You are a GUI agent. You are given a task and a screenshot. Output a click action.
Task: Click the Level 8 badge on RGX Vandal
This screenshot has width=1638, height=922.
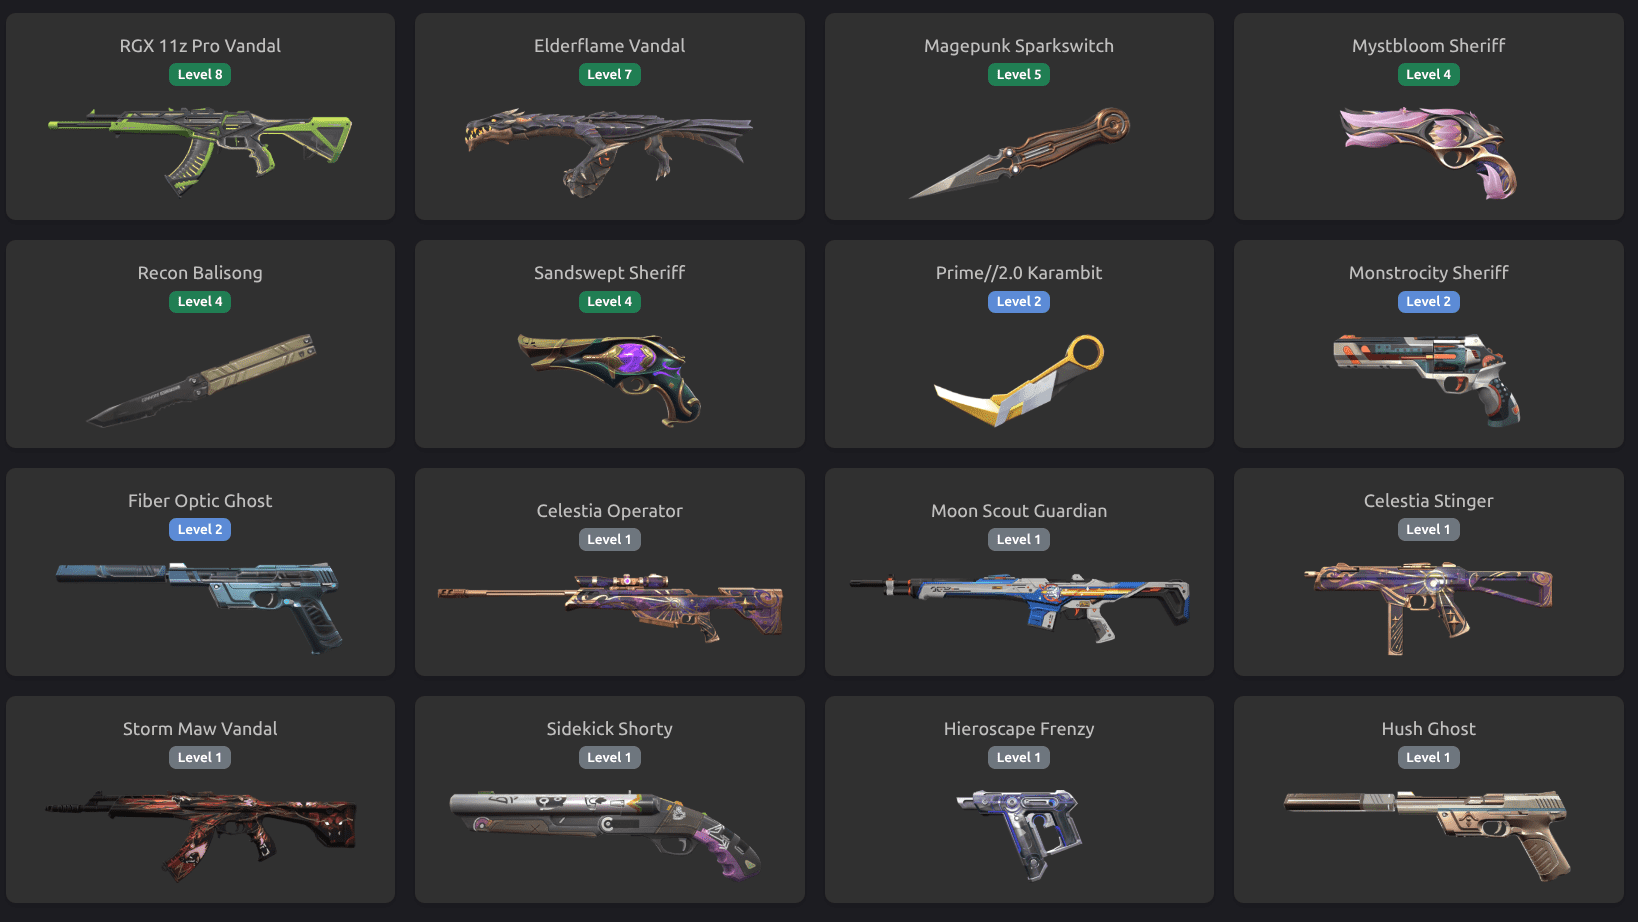tap(200, 74)
